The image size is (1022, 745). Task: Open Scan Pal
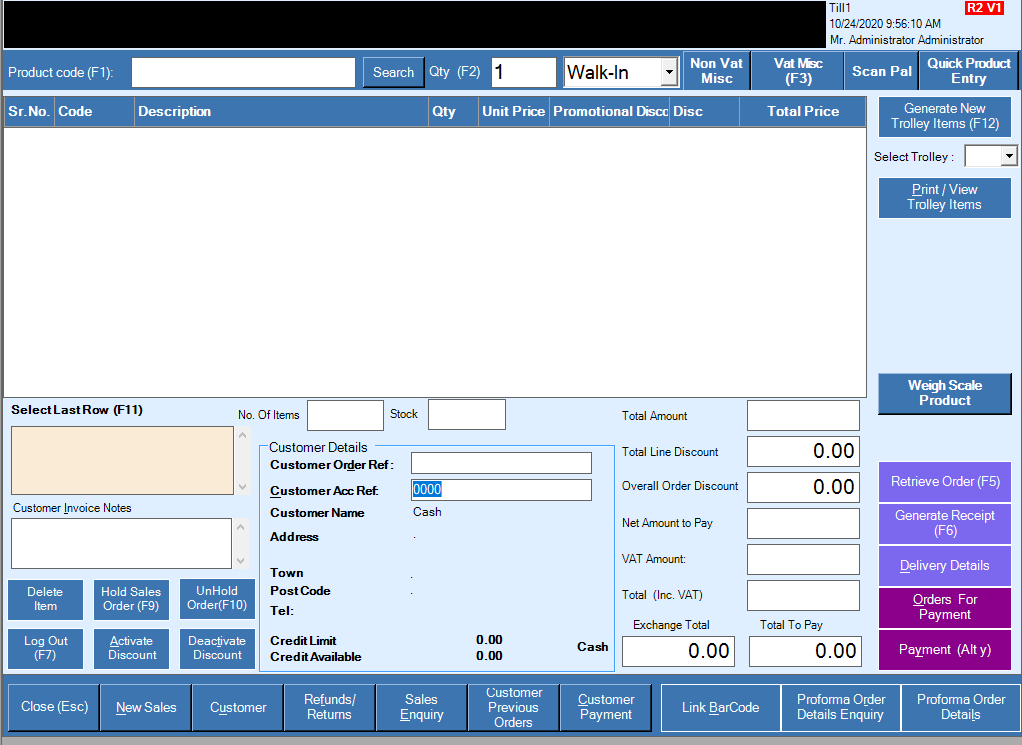(882, 71)
